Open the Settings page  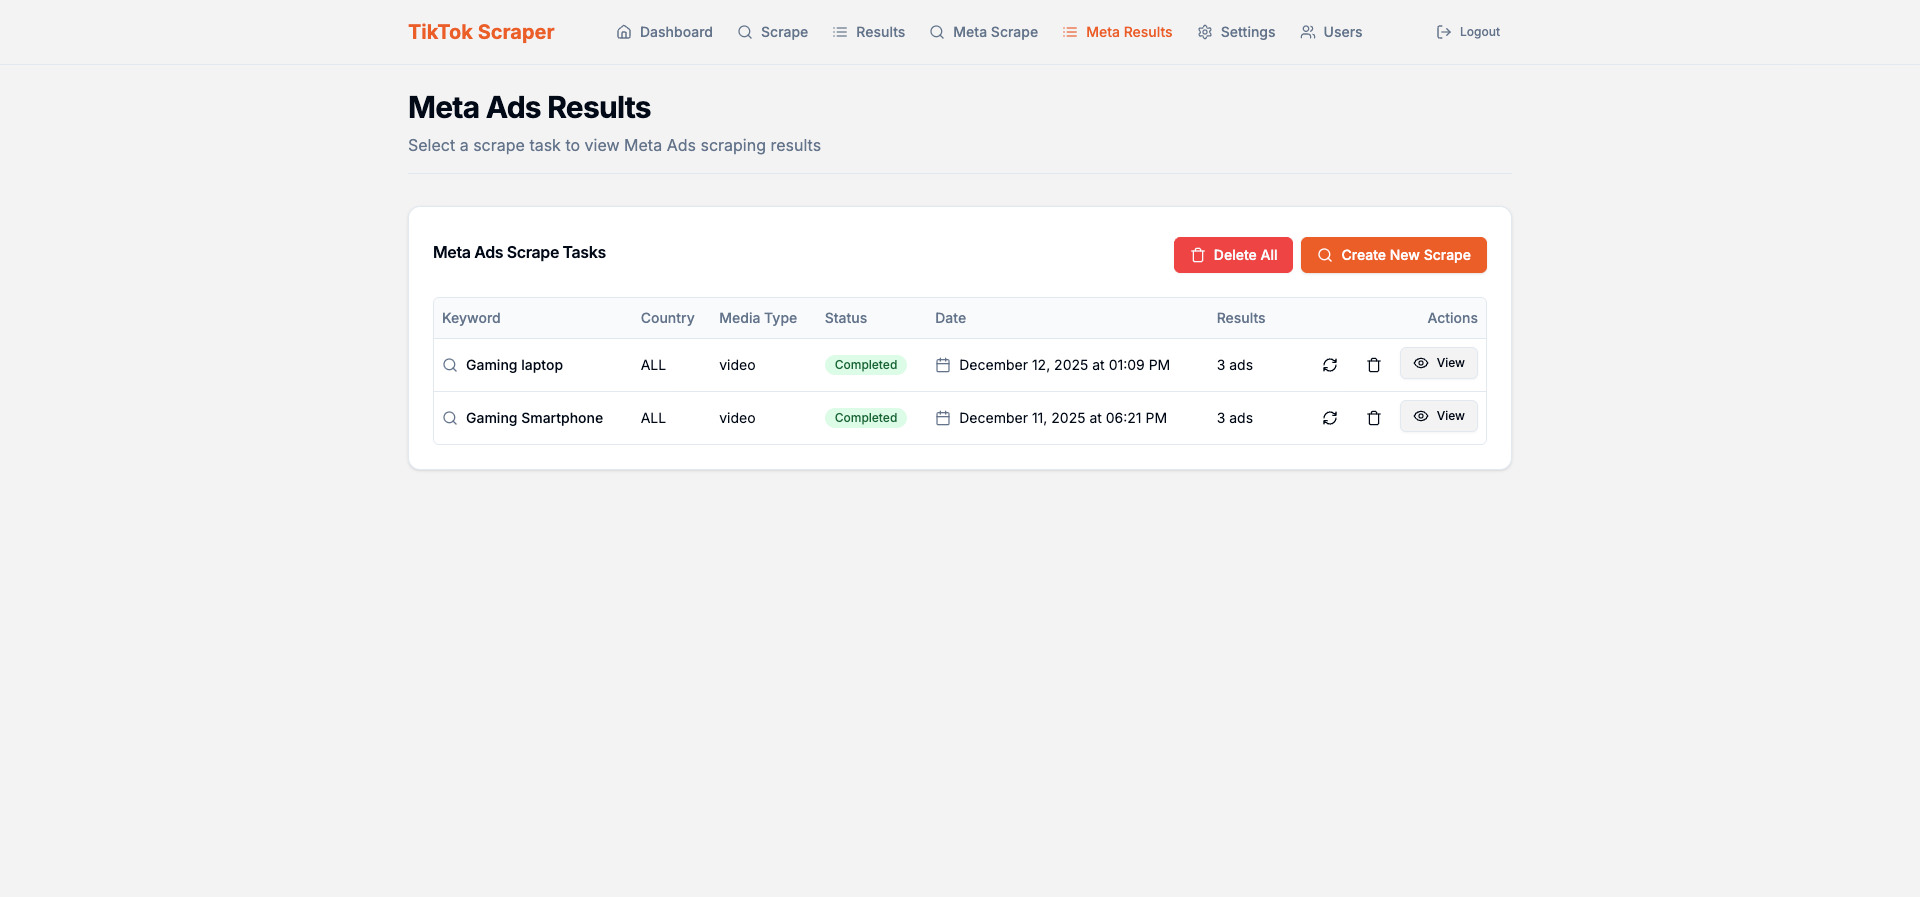[x=1236, y=32]
